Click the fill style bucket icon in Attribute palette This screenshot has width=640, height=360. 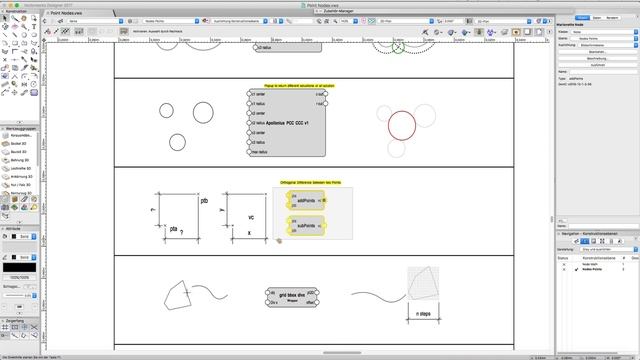(x=5, y=236)
